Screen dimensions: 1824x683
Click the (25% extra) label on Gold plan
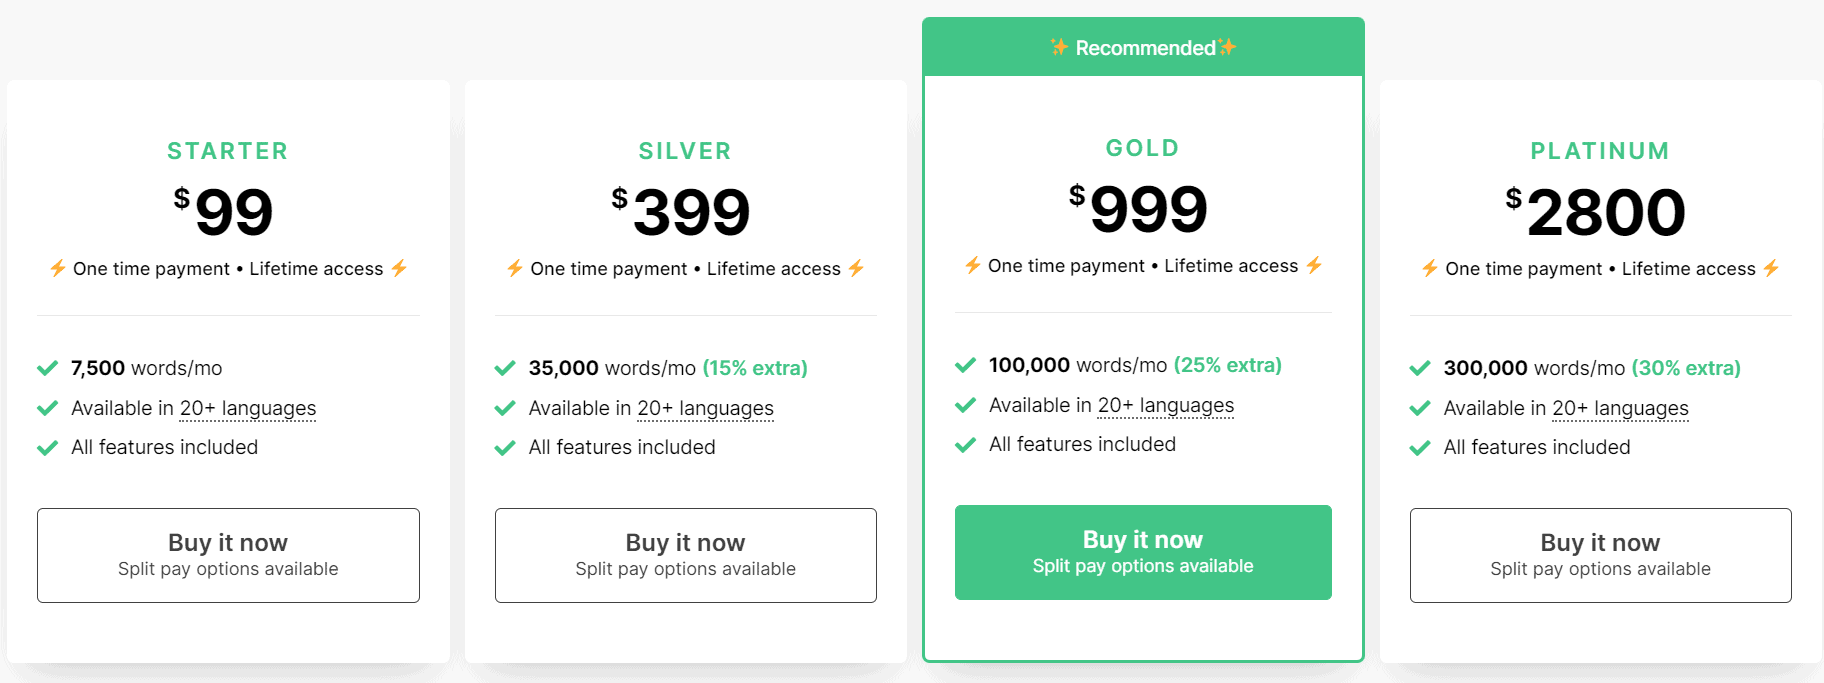(x=1229, y=365)
